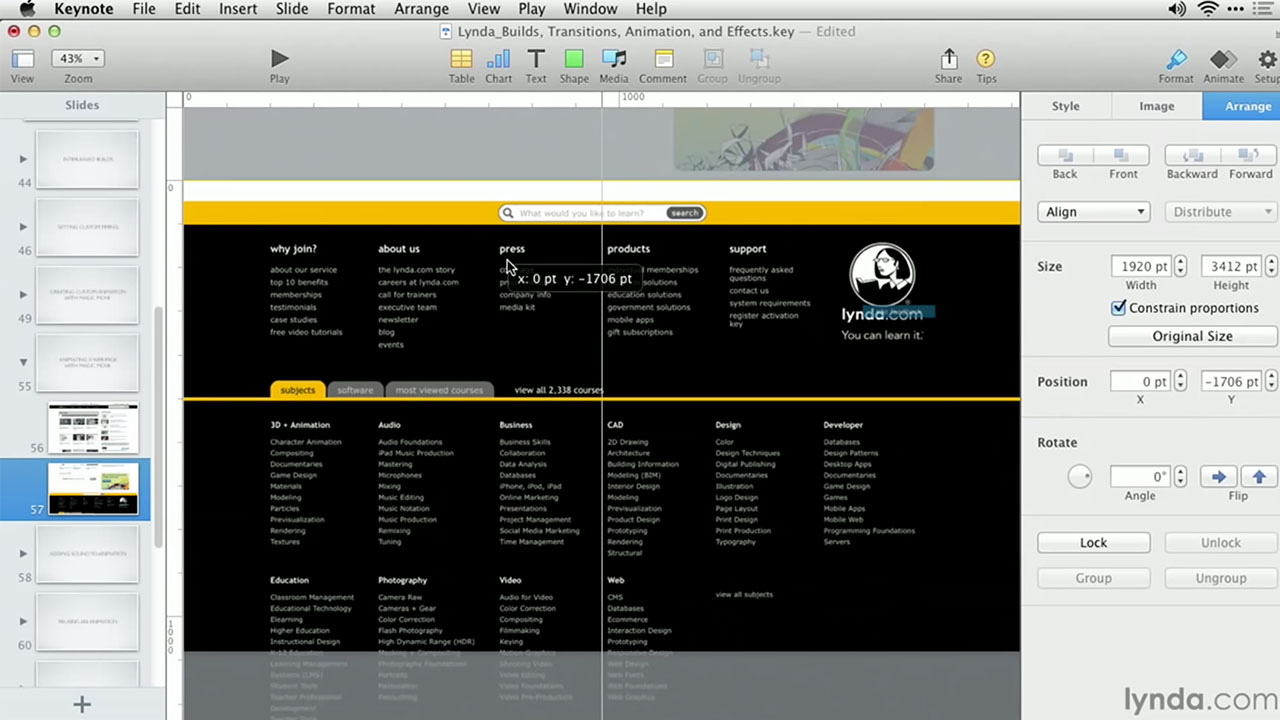Screen dimensions: 1280x720
Task: Click the Y position field showing -1706 pt
Action: tap(1231, 382)
